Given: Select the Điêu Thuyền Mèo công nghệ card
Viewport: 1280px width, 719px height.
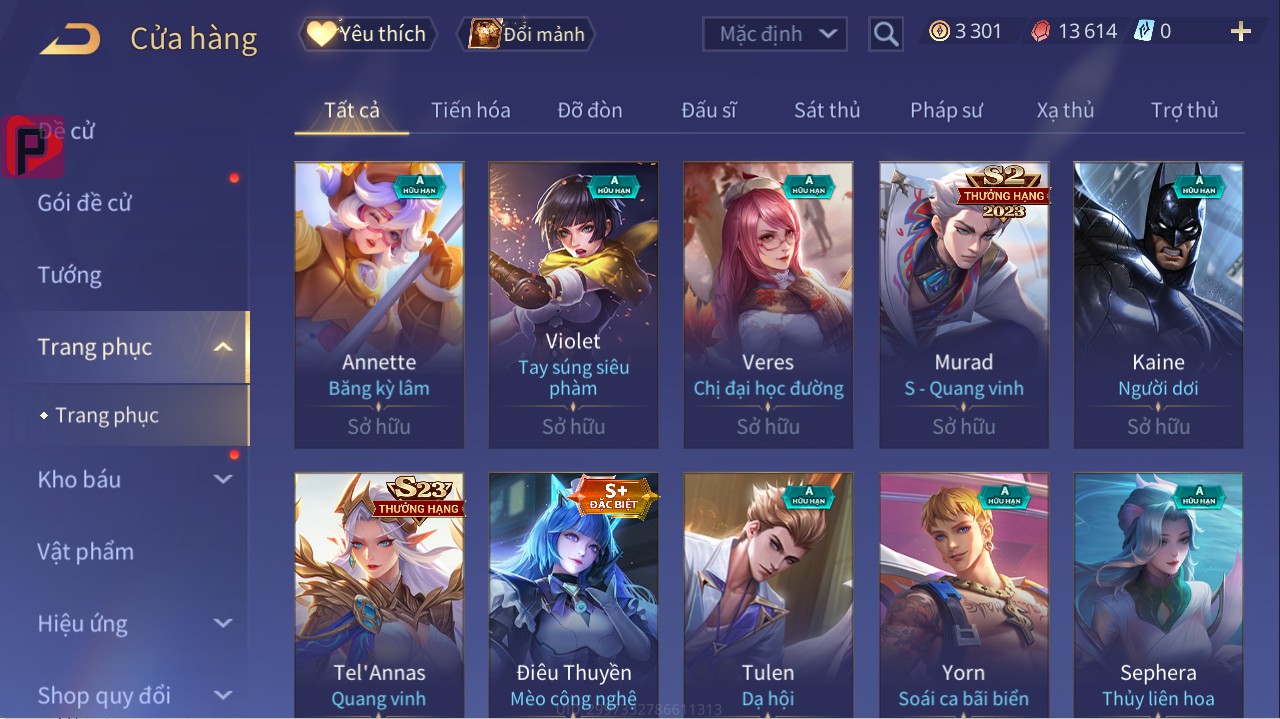Looking at the screenshot, I should point(573,595).
